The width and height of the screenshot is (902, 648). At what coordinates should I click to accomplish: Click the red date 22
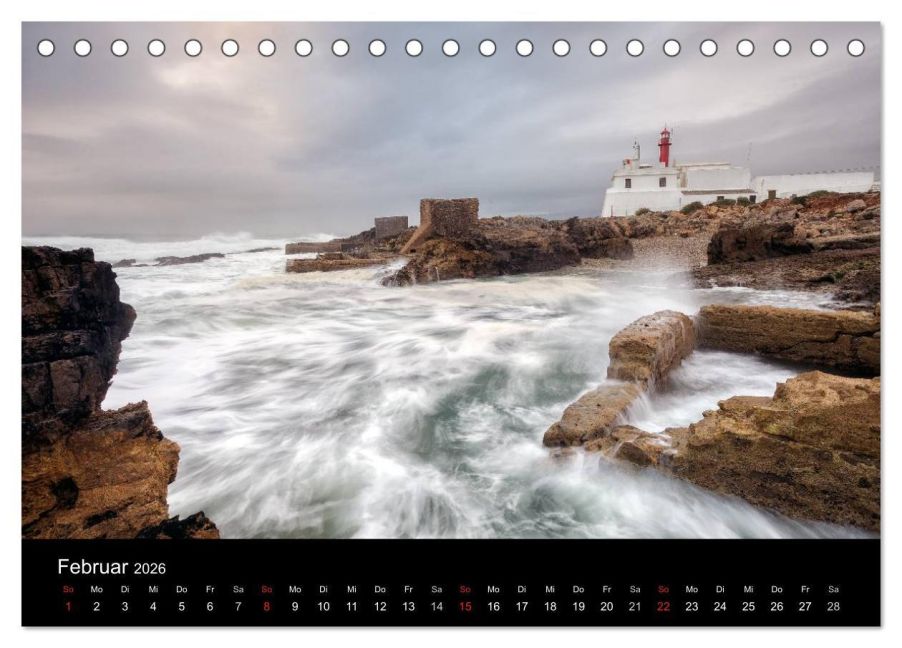pyautogui.click(x=662, y=604)
